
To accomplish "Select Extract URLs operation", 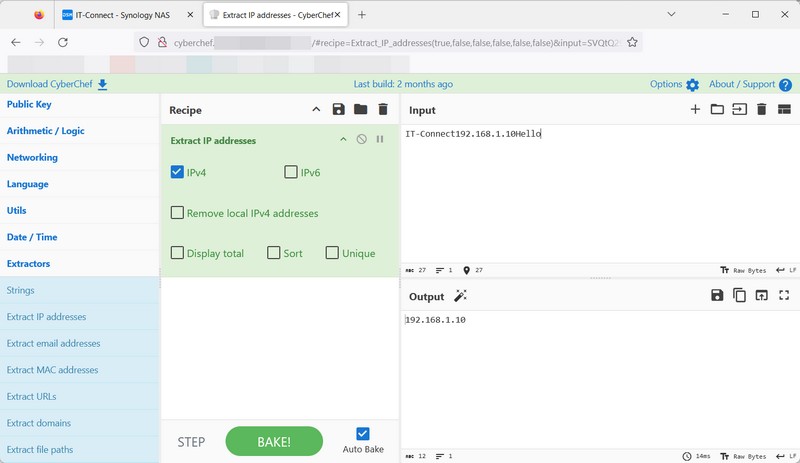I will [x=80, y=396].
